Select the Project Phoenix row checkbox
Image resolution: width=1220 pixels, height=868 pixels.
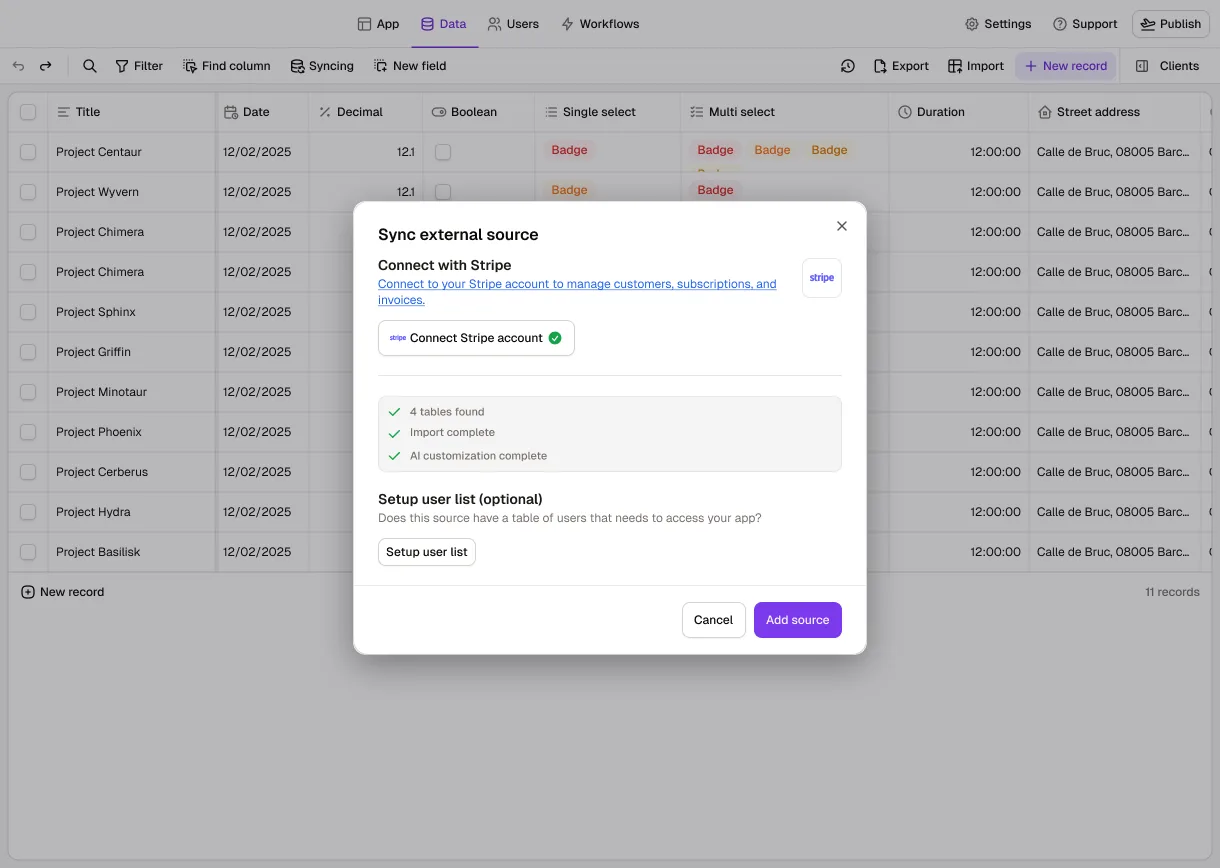pos(28,432)
